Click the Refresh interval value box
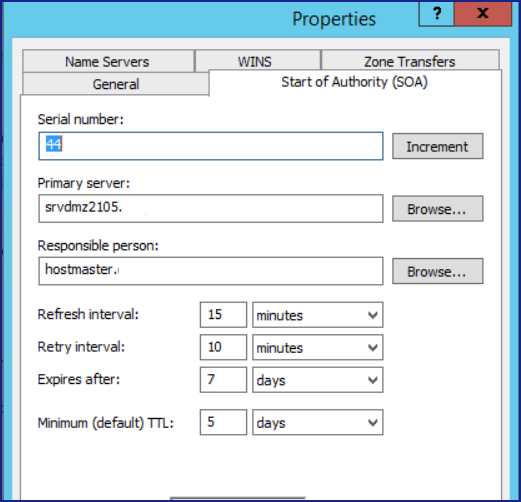 [223, 315]
